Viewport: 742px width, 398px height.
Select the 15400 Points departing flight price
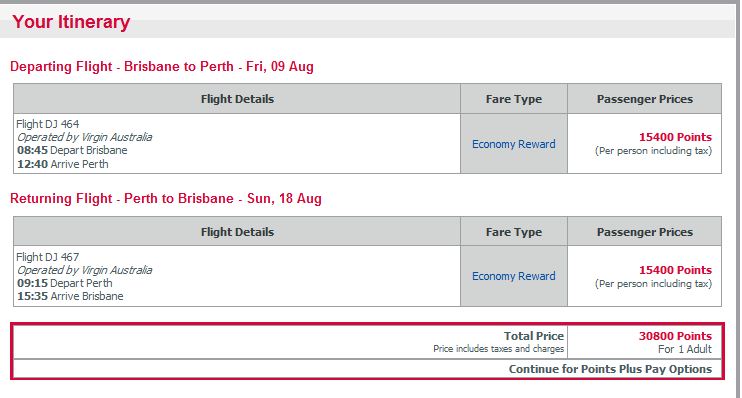[675, 137]
